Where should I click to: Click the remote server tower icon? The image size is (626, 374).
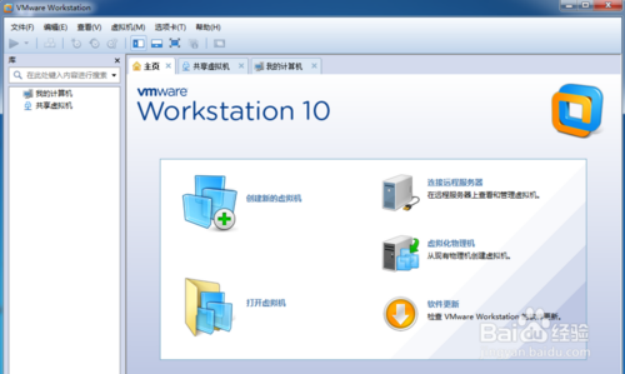(400, 193)
